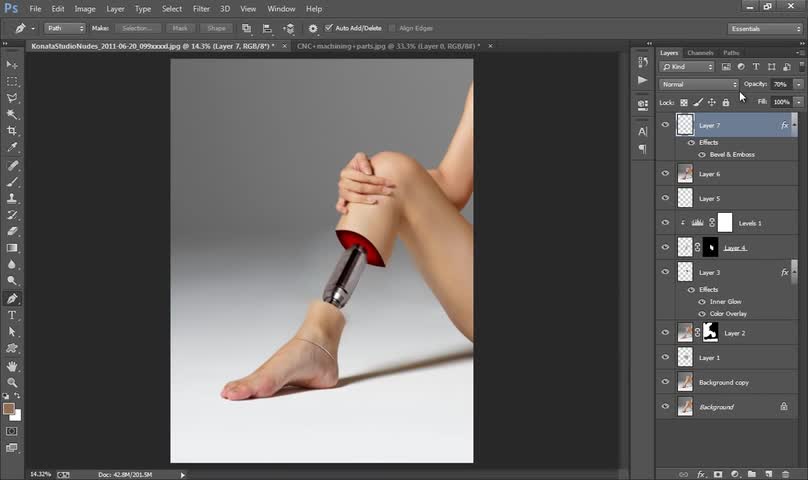Click delete layer trash icon
808x480 pixels.
[x=785, y=474]
